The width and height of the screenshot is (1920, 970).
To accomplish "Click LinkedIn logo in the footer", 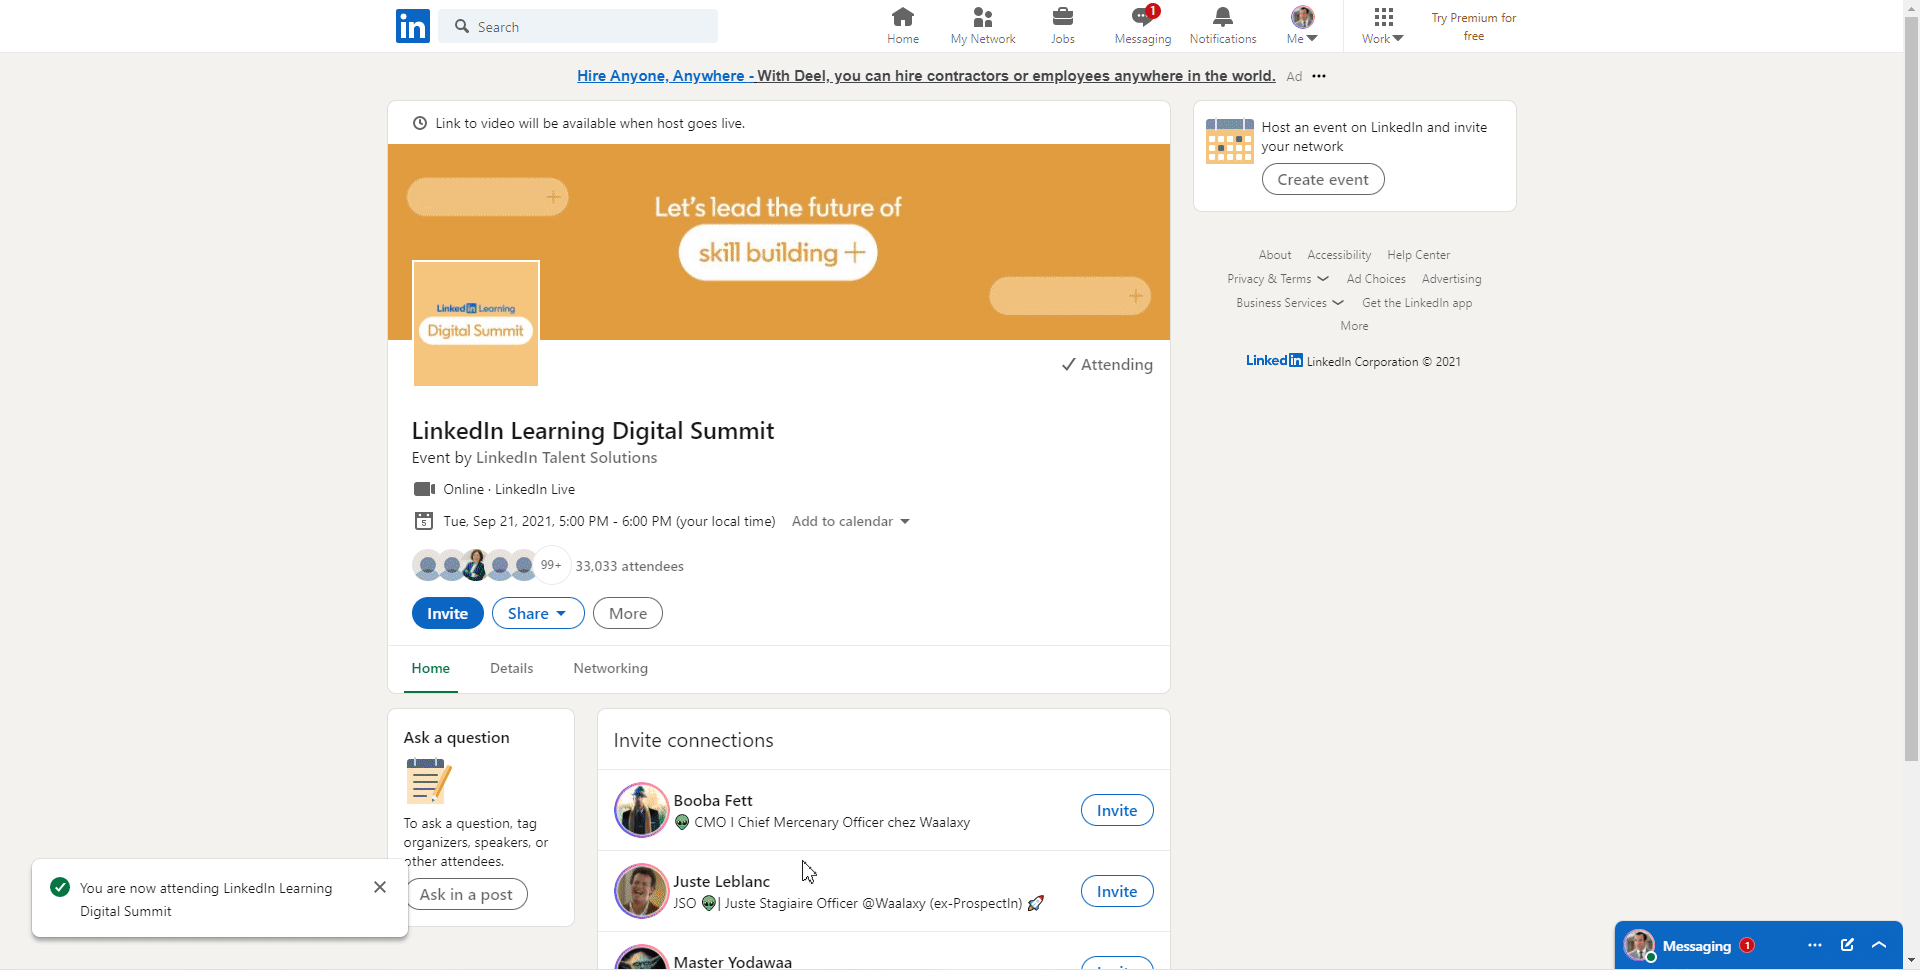I will (1274, 361).
